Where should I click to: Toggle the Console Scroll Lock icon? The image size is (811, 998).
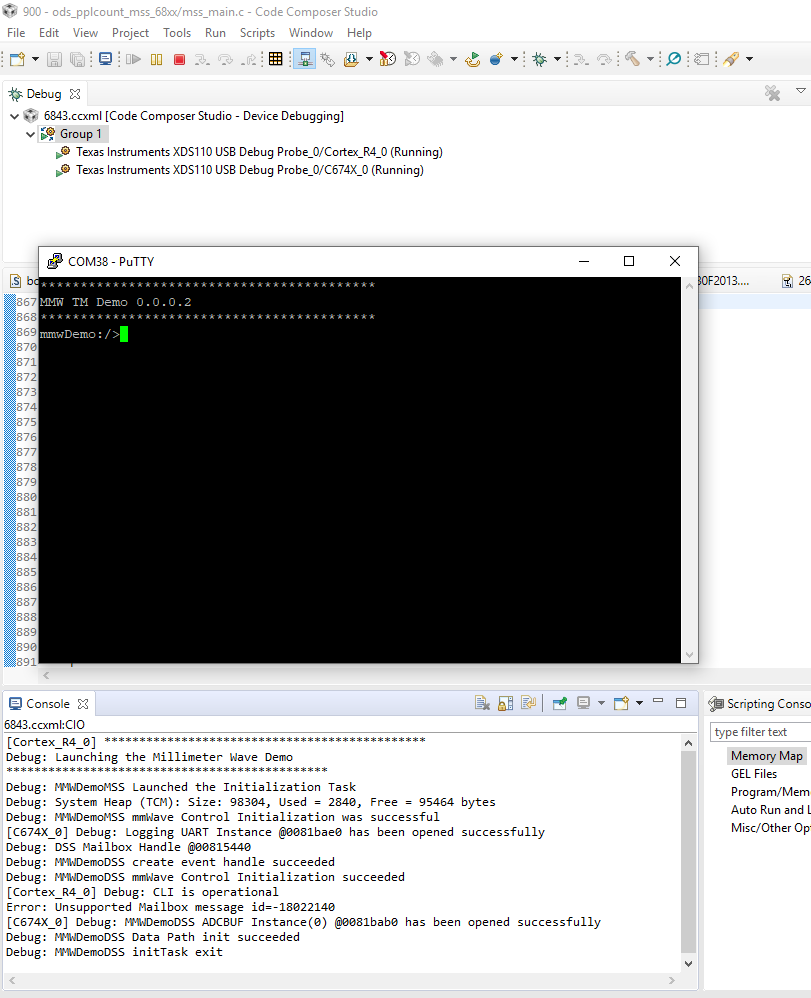505,703
